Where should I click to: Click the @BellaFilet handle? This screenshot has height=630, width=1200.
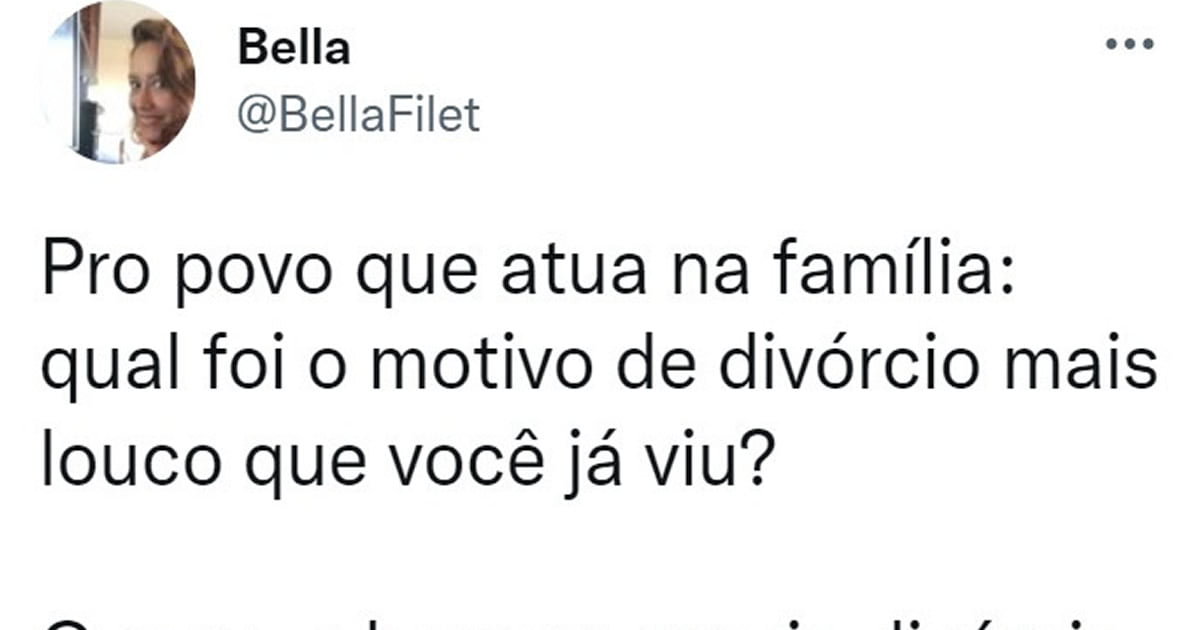pyautogui.click(x=358, y=116)
